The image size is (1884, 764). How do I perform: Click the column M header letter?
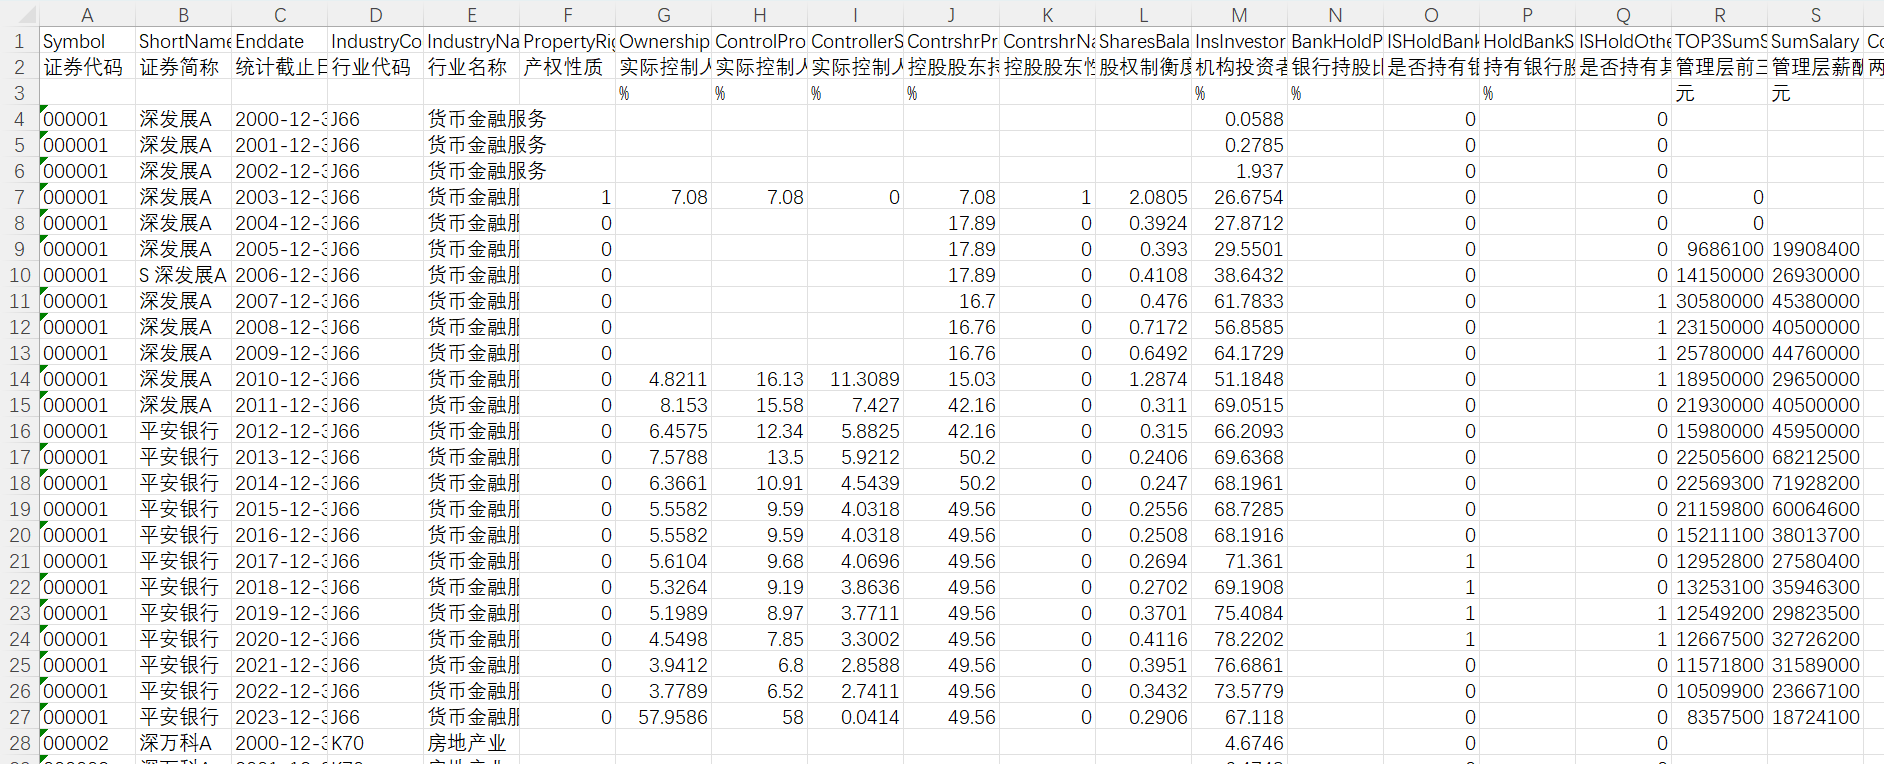pyautogui.click(x=1239, y=14)
